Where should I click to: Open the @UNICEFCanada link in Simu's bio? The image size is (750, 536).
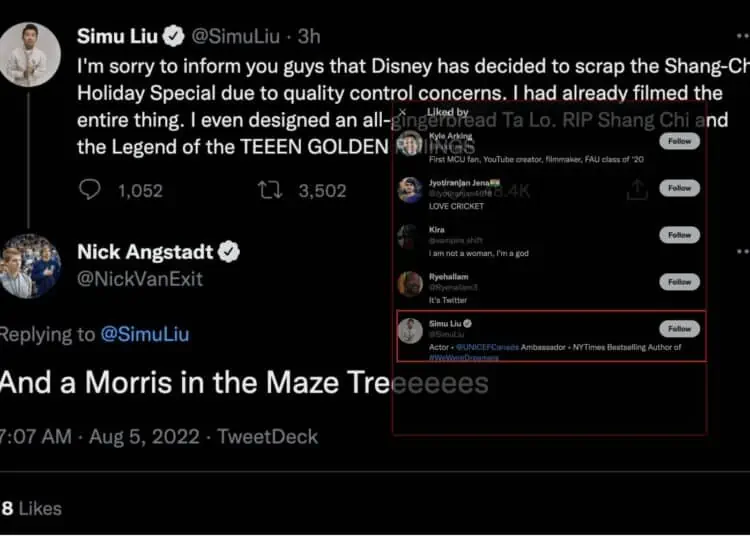tap(488, 347)
